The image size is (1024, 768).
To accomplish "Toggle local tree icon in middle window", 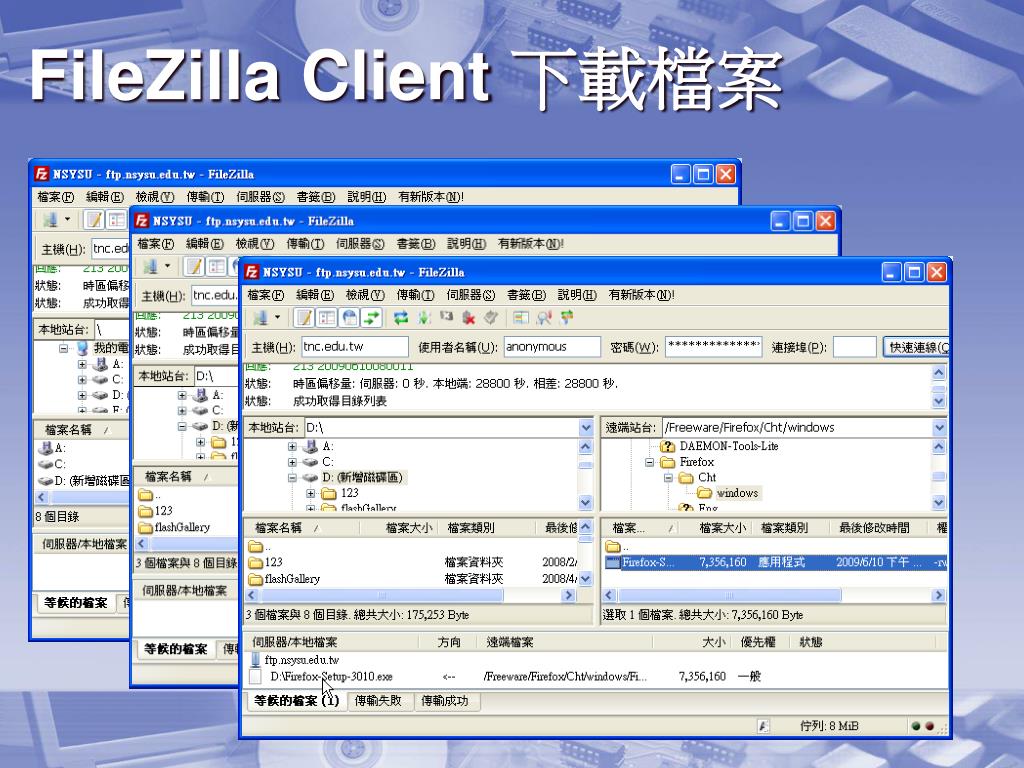I will pos(216,266).
